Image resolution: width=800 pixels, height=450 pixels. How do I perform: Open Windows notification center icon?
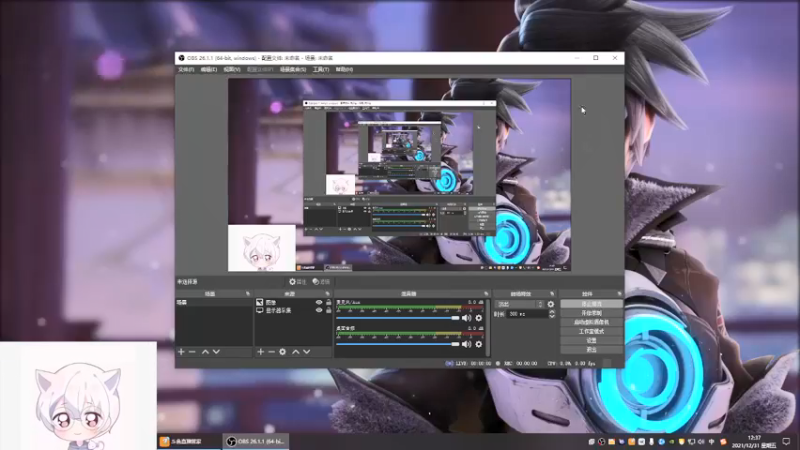[786, 442]
